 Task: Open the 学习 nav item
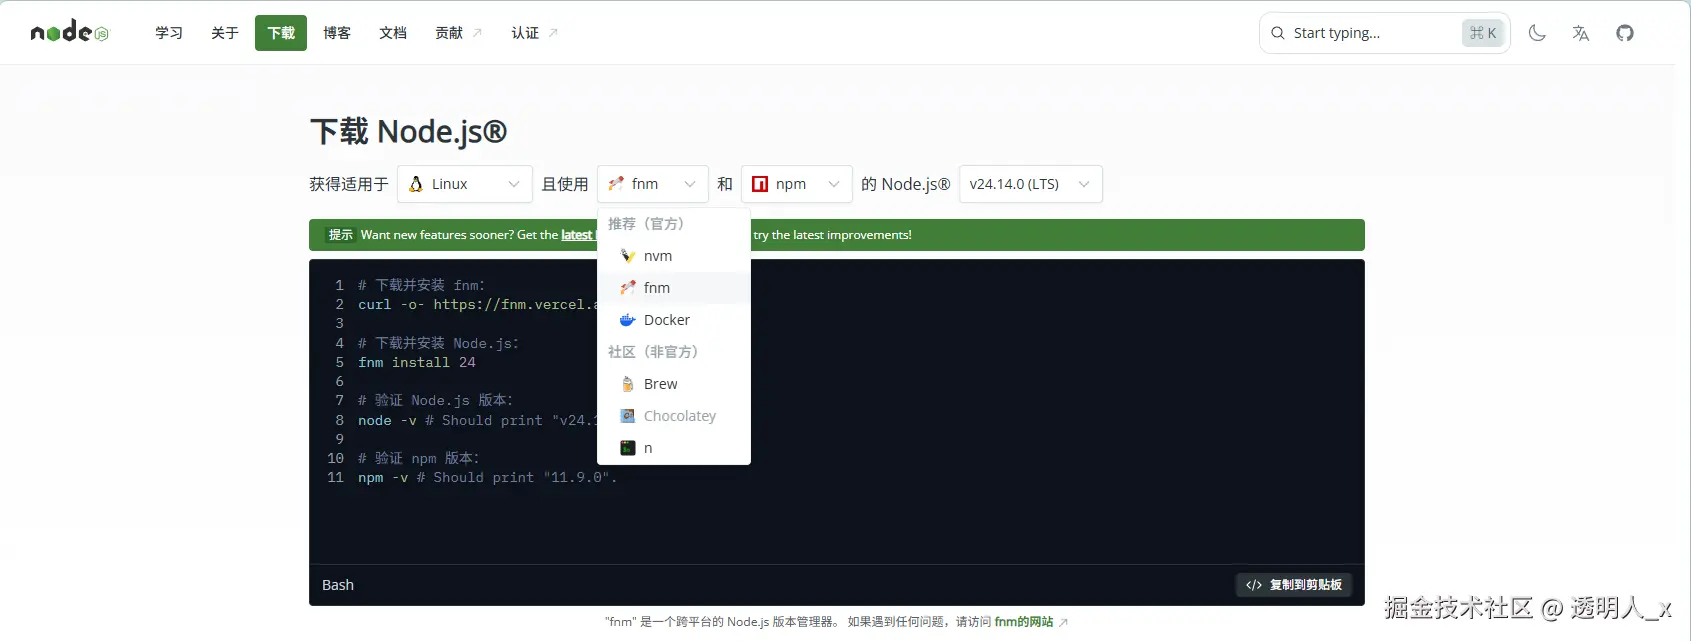click(x=169, y=33)
